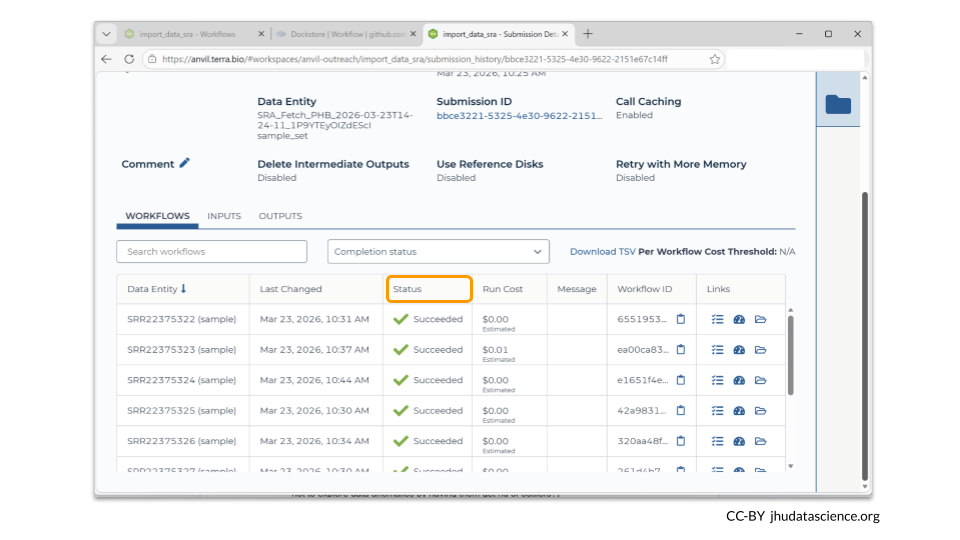Switch to the OUTPUTS tab
Viewport: 960px width, 540px height.
[280, 216]
